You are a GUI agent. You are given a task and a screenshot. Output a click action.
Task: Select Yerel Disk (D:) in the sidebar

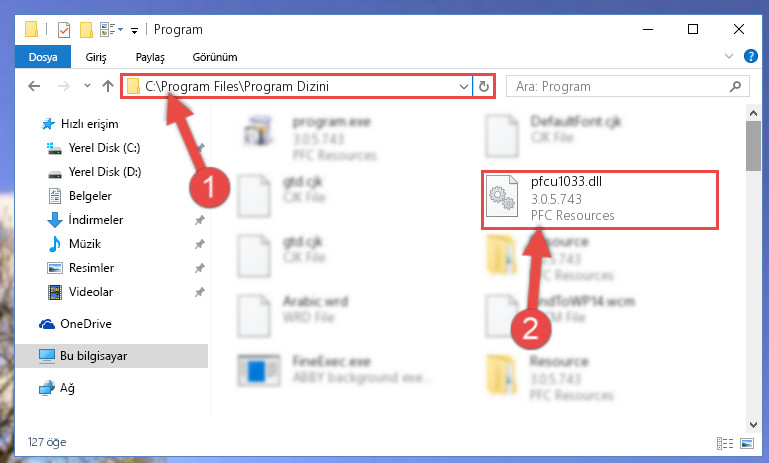point(105,172)
